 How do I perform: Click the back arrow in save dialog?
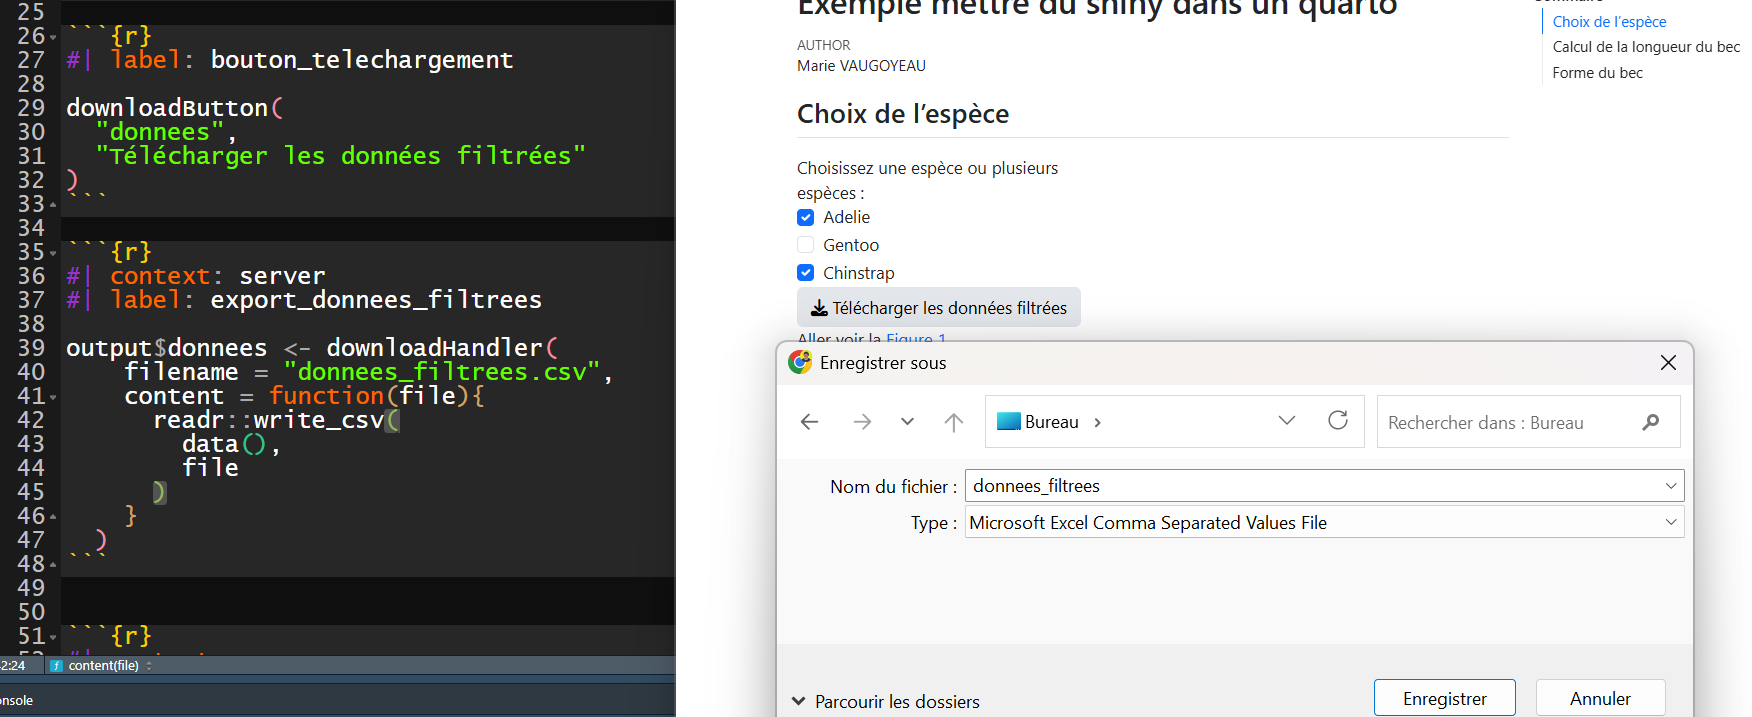810,422
